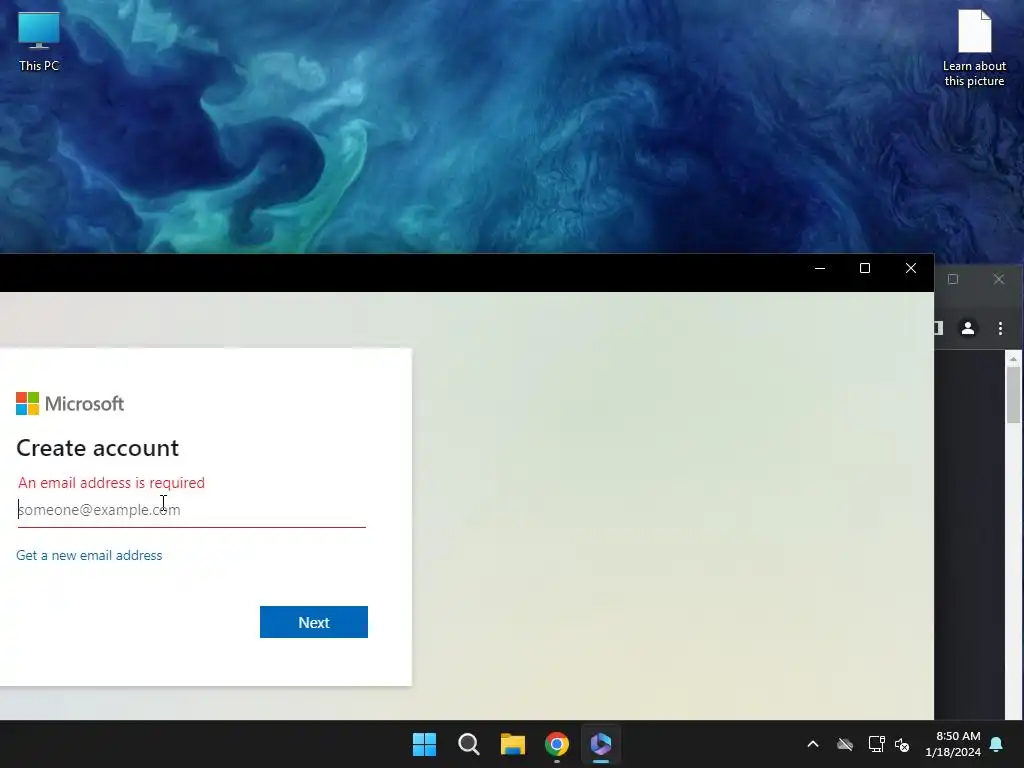Close the background Chrome window
The height and width of the screenshot is (768, 1024).
pos(999,280)
